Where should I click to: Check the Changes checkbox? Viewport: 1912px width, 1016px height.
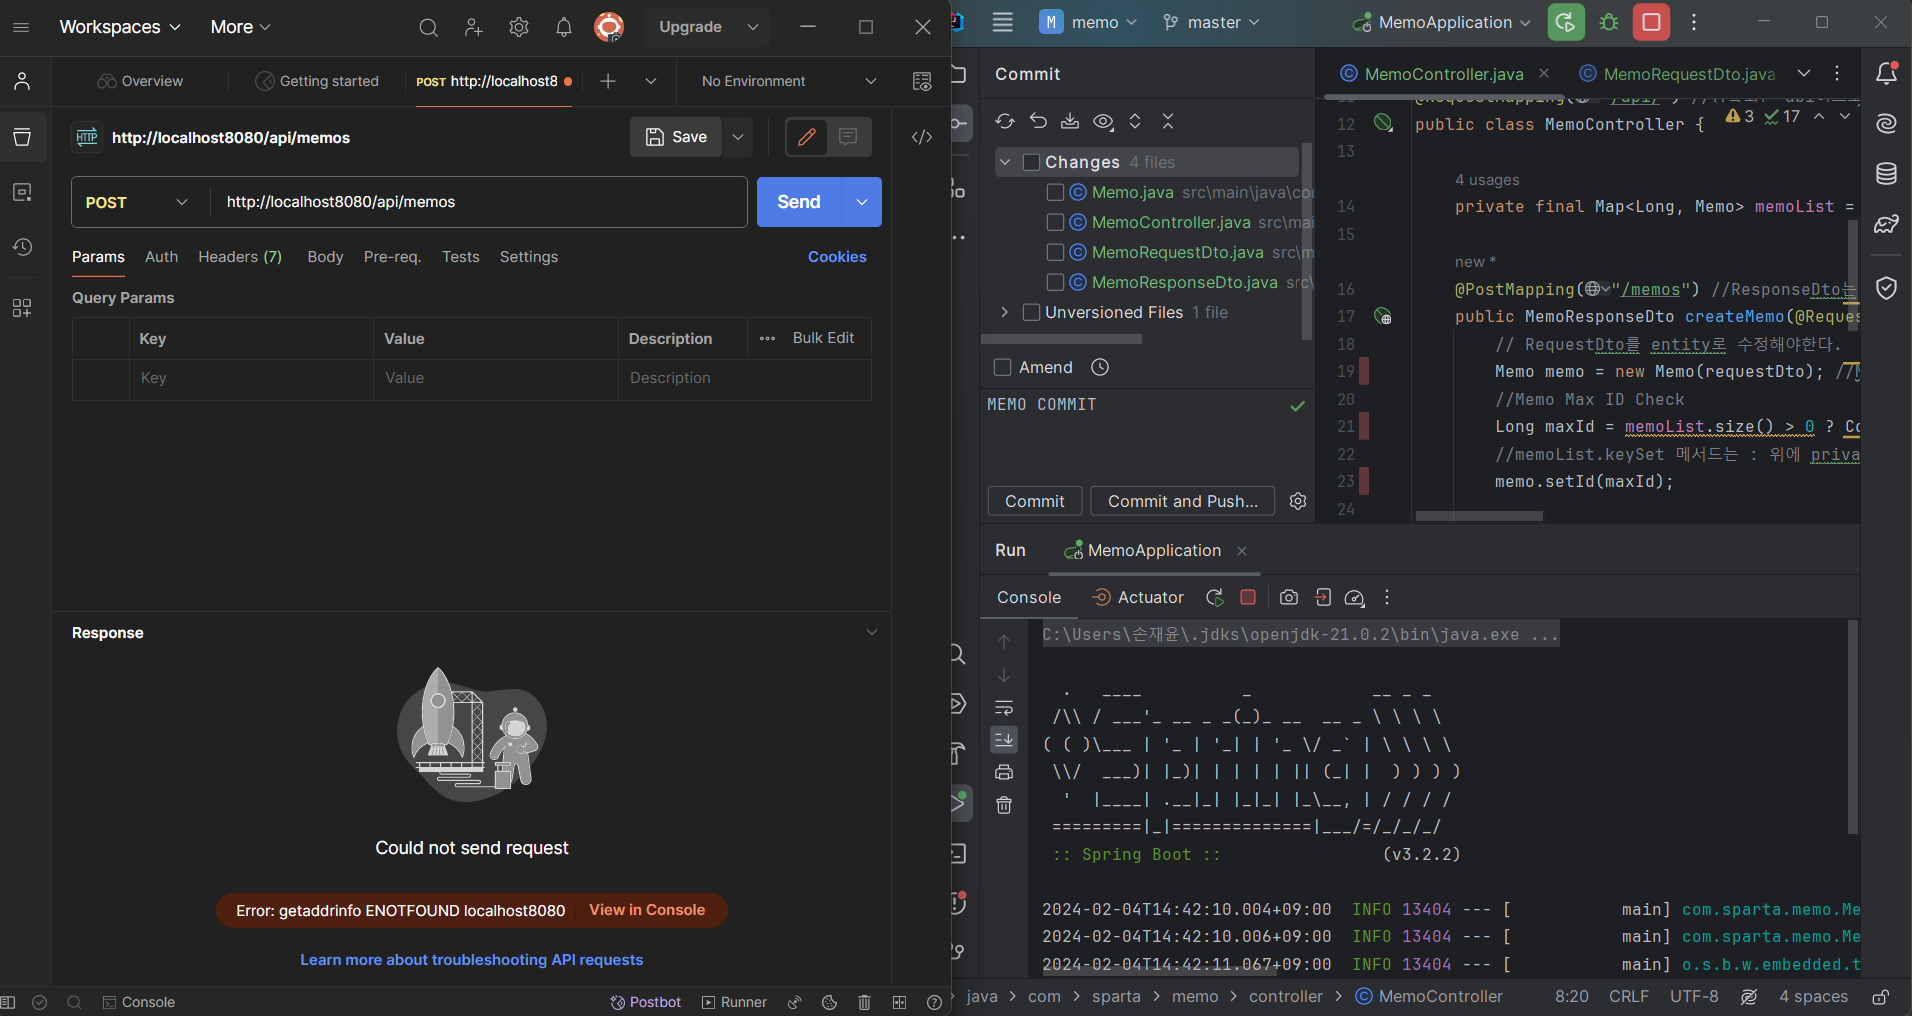click(1032, 162)
